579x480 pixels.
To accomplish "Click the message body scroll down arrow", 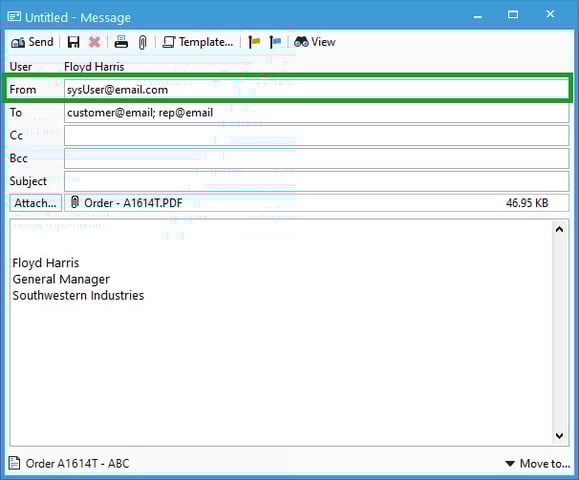I will 559,436.
